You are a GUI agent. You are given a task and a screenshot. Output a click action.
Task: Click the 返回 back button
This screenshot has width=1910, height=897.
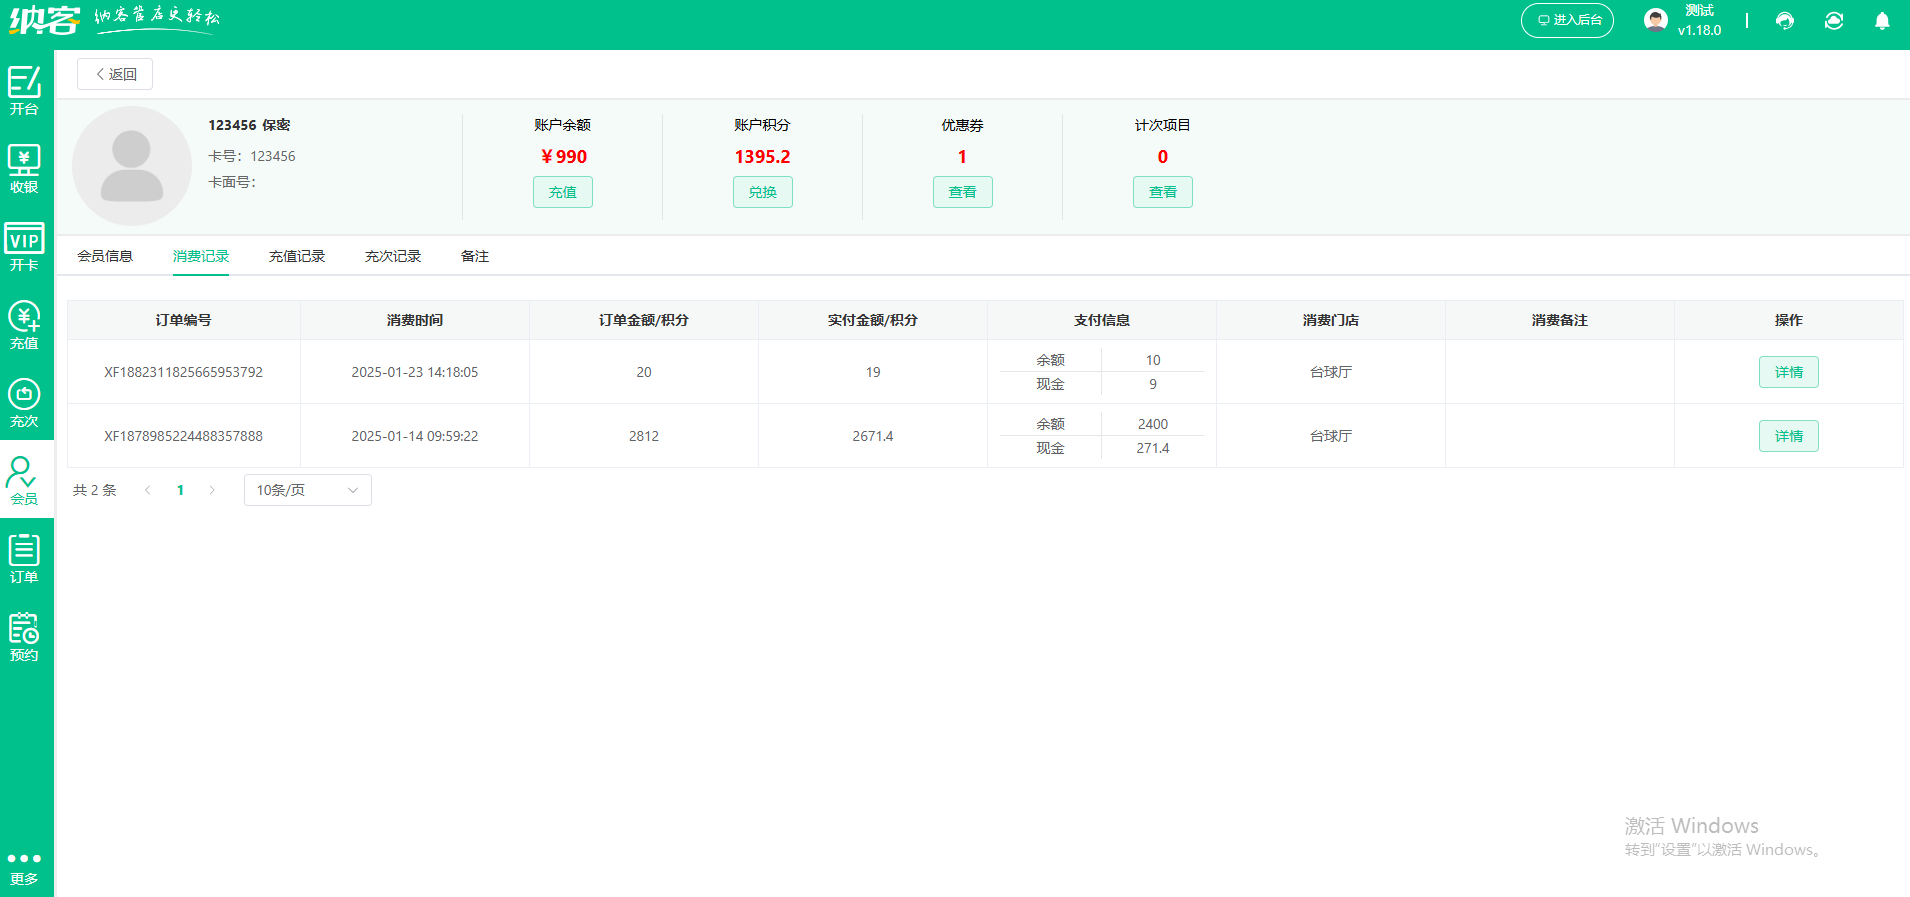tap(115, 74)
